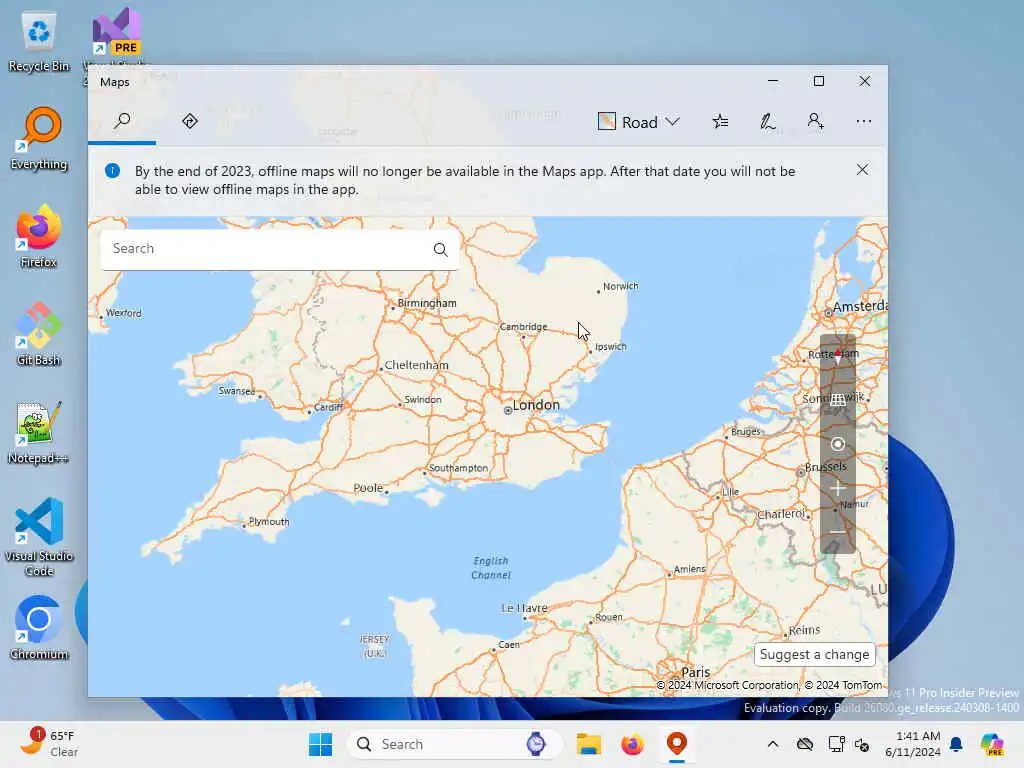Viewport: 1024px width, 768px height.
Task: Open the See more options menu
Action: (x=863, y=121)
